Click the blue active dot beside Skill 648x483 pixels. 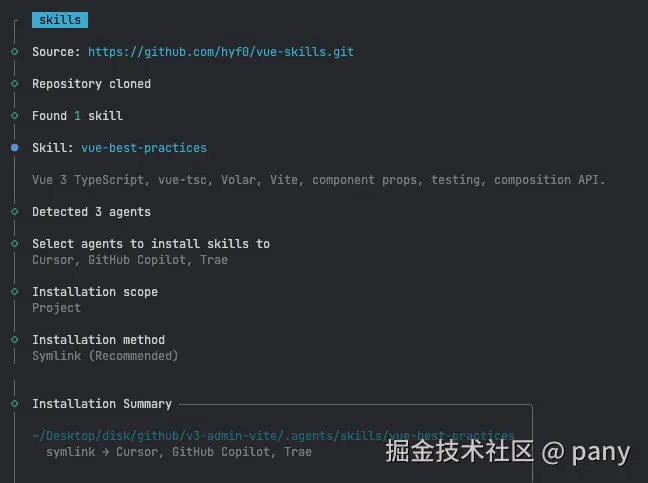[x=14, y=148]
